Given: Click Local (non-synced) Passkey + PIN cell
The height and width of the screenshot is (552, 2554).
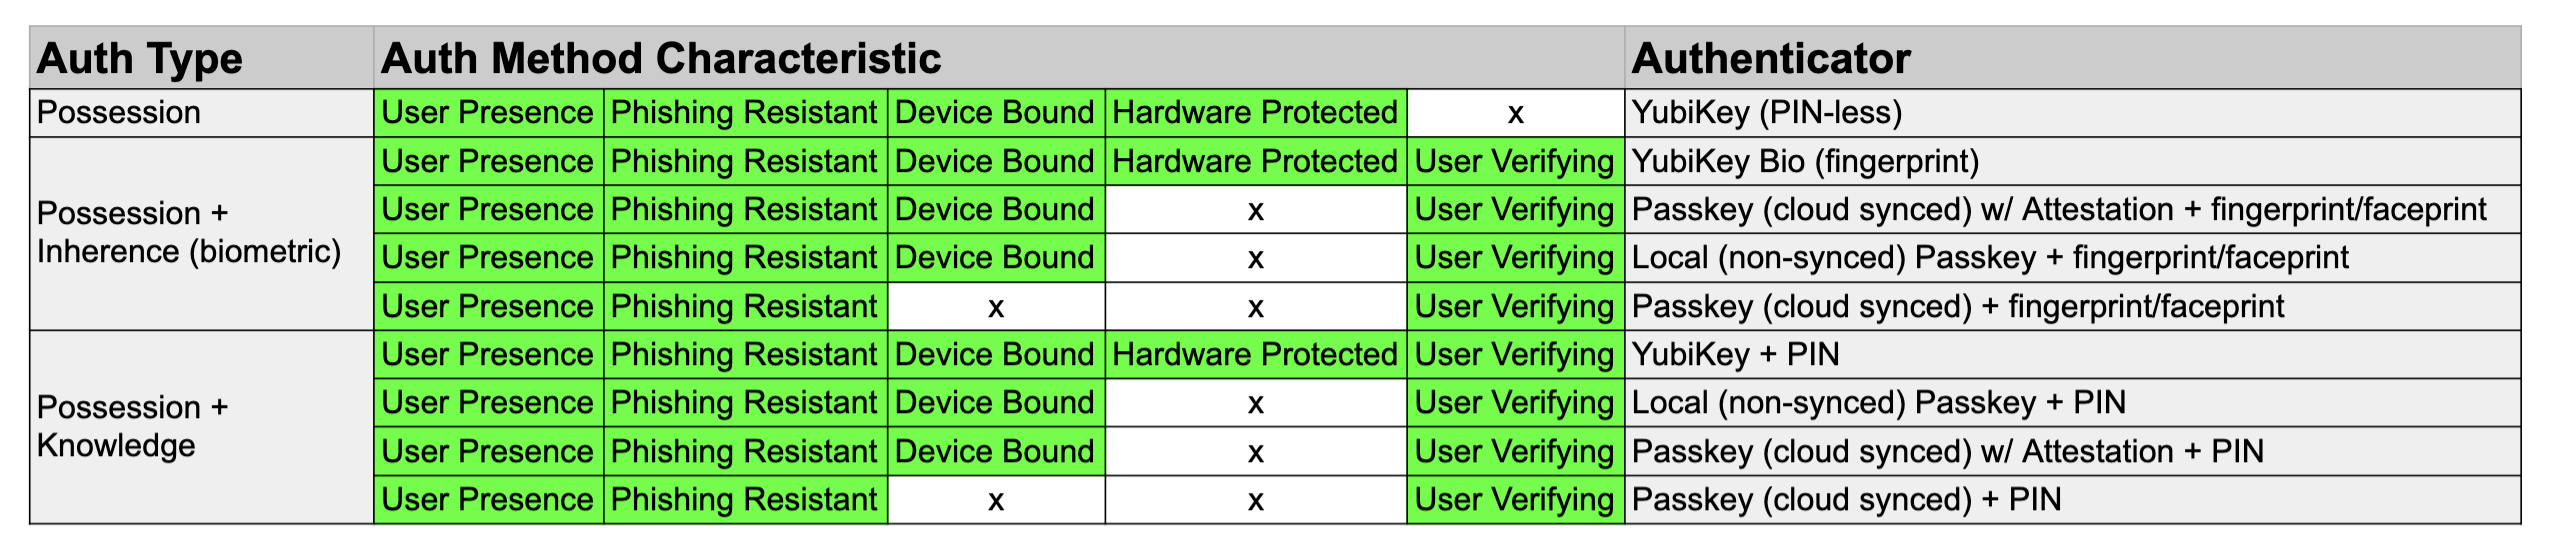Looking at the screenshot, I should coord(1878,403).
